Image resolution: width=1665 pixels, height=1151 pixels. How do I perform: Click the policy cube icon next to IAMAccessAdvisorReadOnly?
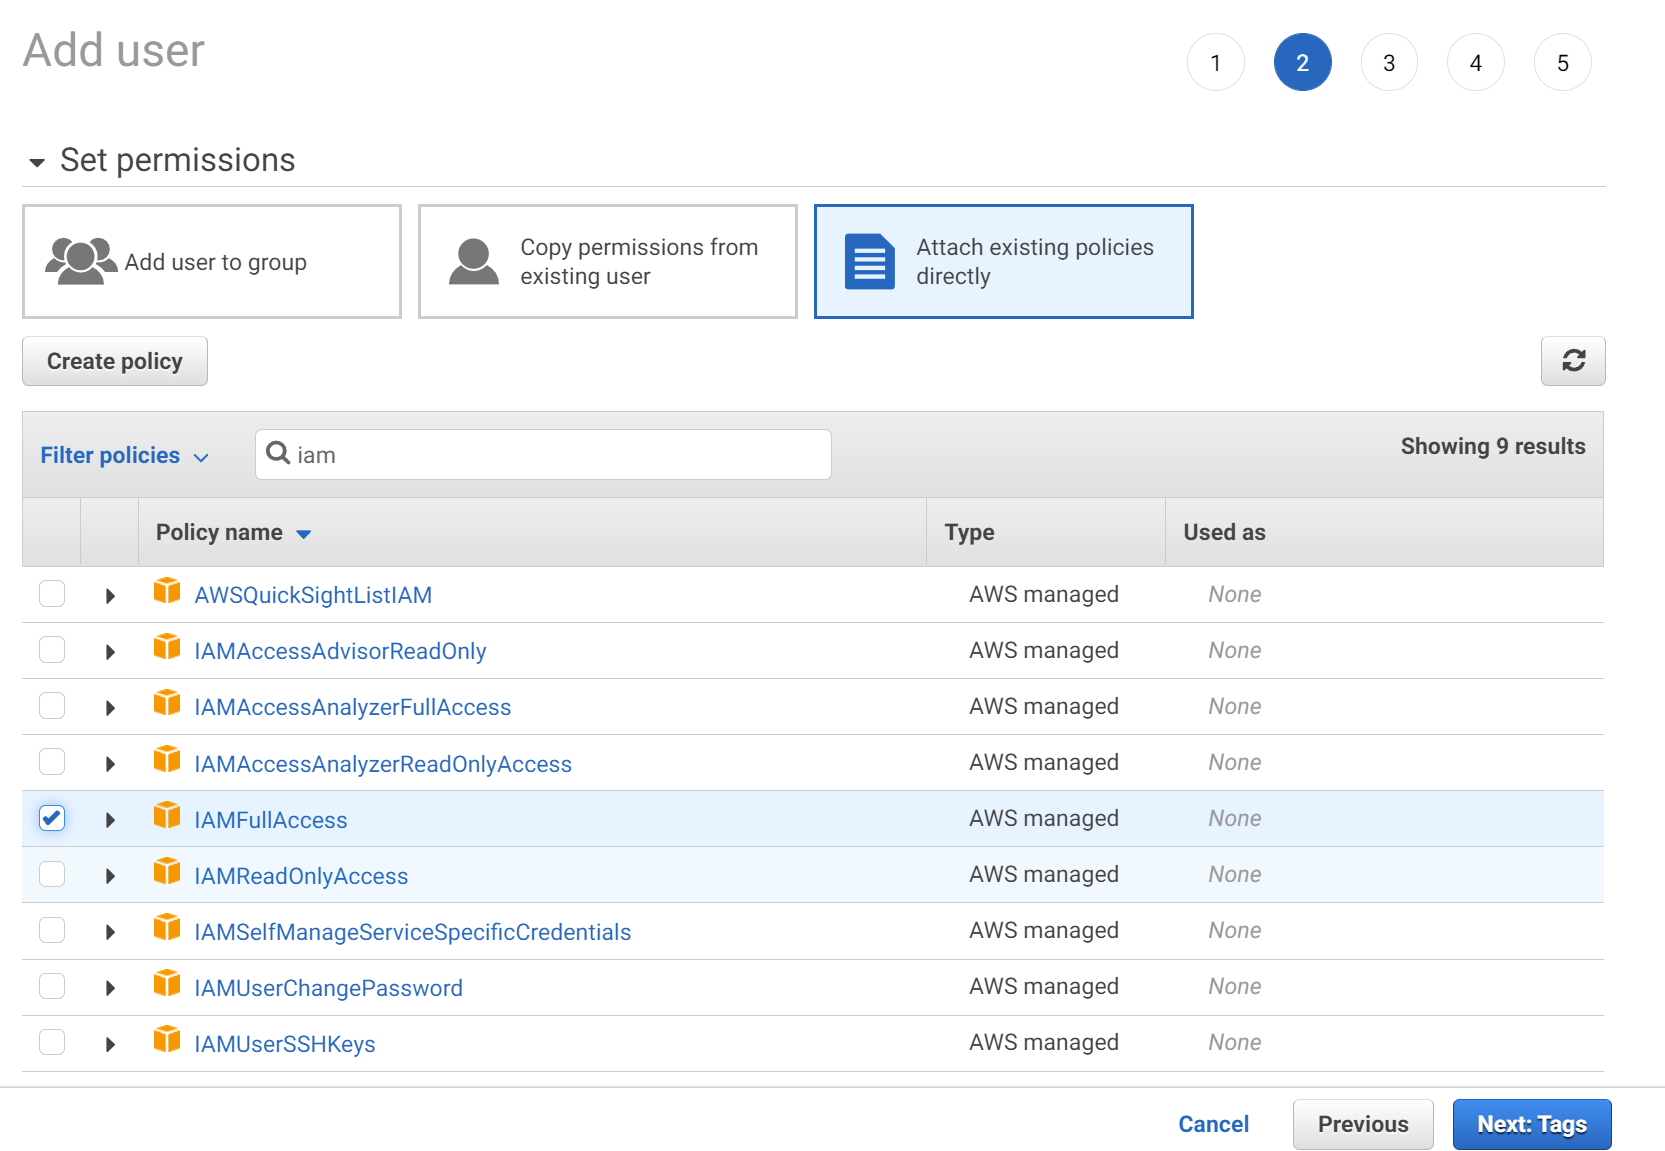pos(167,647)
